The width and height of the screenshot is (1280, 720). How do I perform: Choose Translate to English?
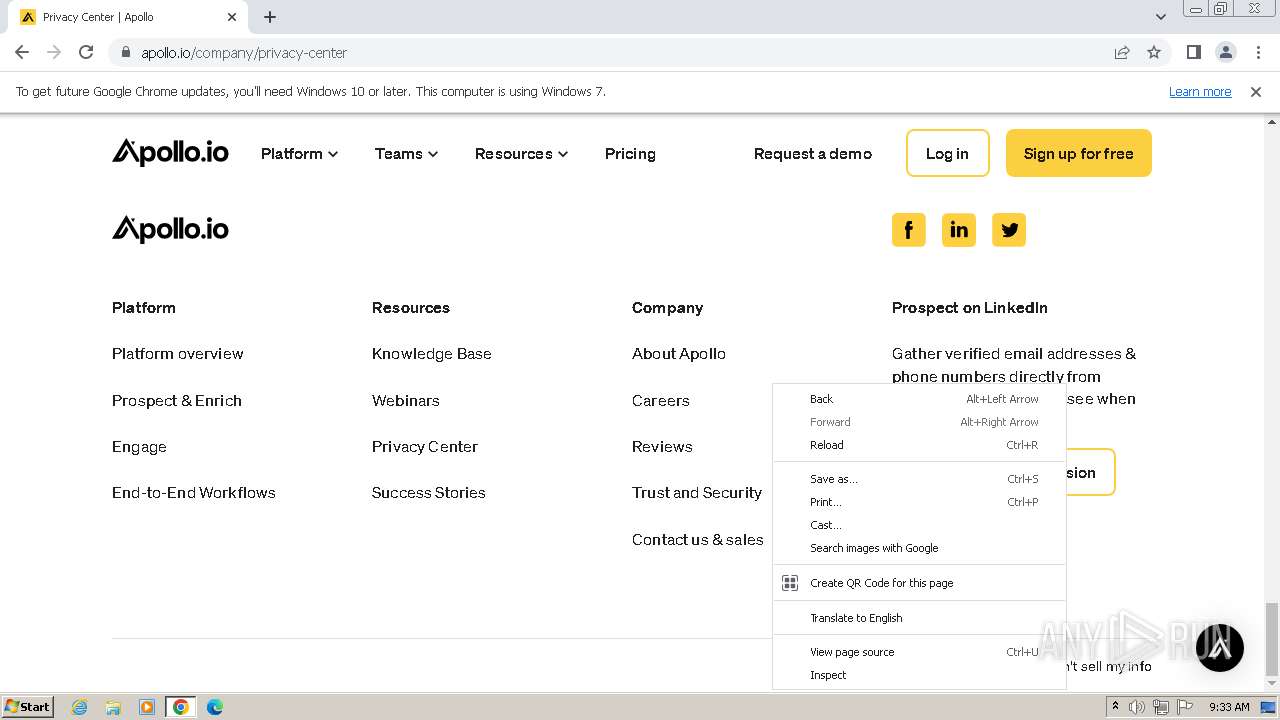pos(919,618)
